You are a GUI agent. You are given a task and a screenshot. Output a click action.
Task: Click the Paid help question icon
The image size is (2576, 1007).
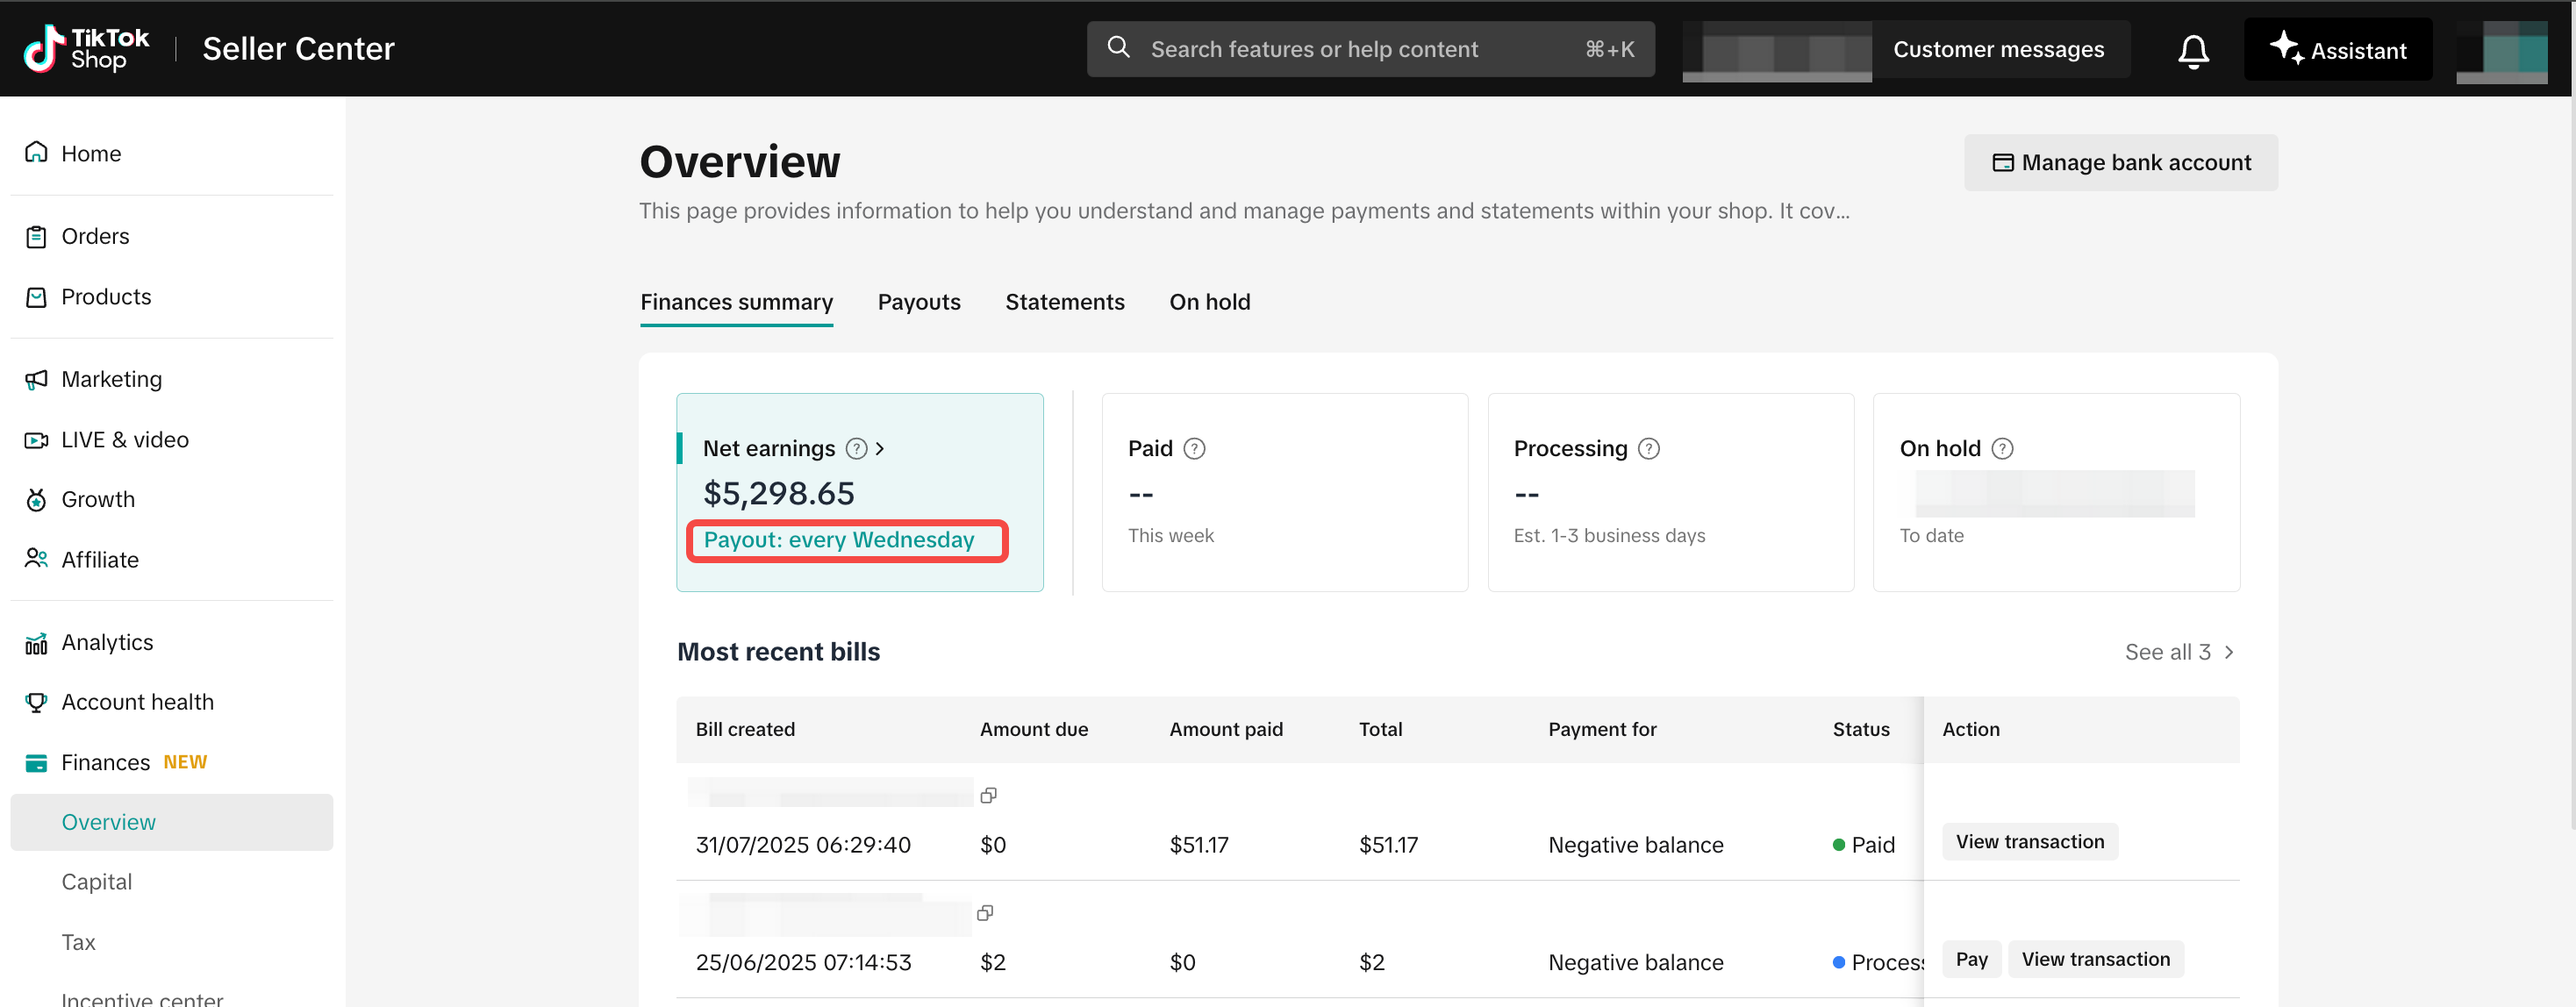coord(1194,448)
